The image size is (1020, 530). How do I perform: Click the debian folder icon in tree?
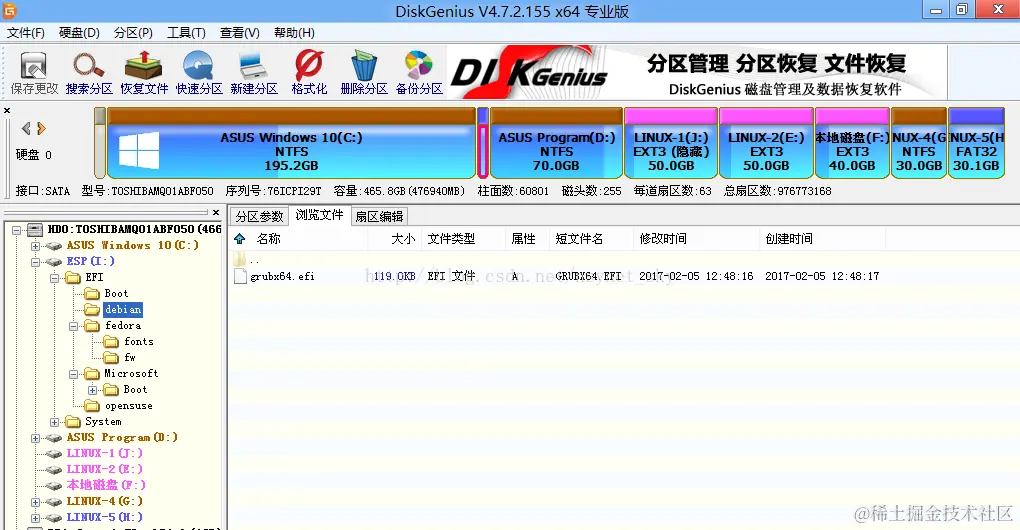(x=92, y=310)
